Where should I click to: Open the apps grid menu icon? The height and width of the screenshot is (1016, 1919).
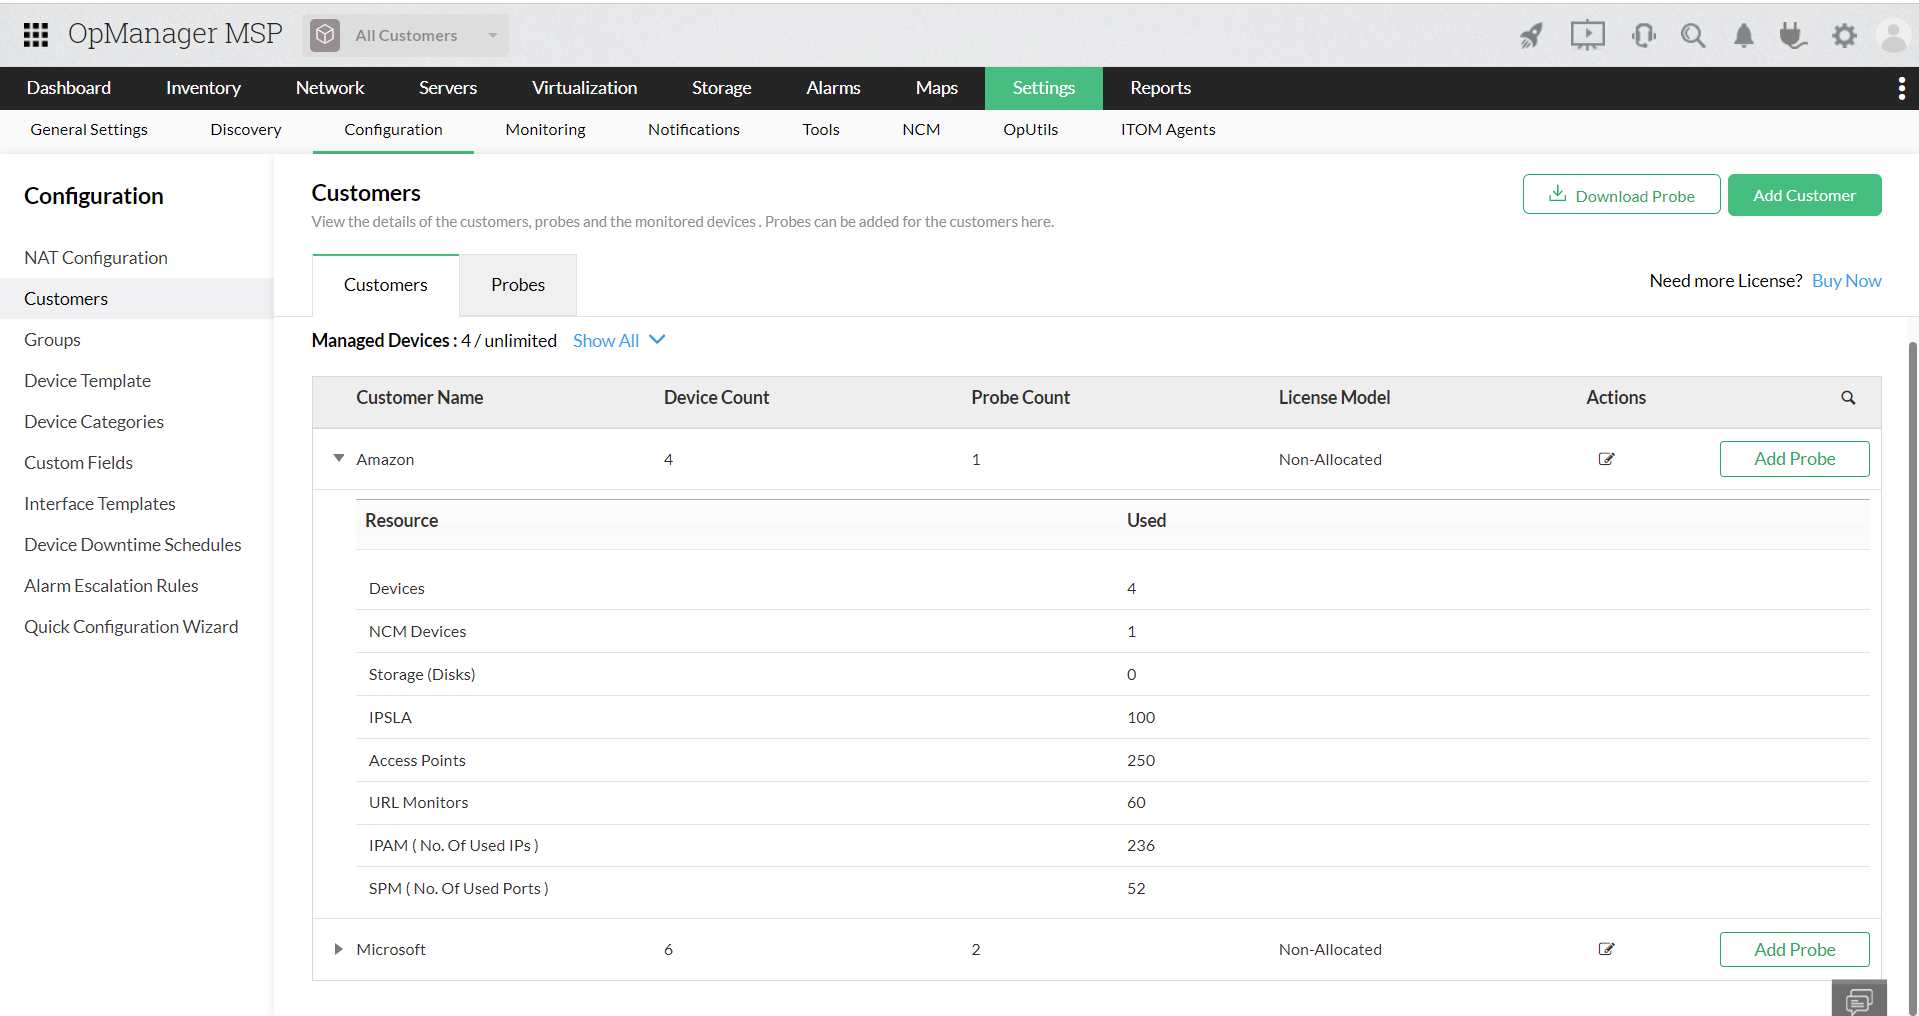pos(36,35)
